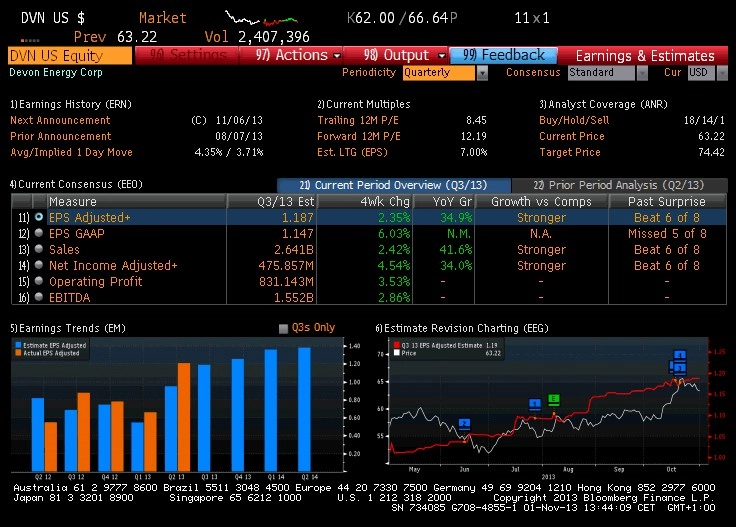Viewport: 736px width, 527px height.
Task: Switch to Current Period Overview (Q3/13) tab
Action: point(393,185)
